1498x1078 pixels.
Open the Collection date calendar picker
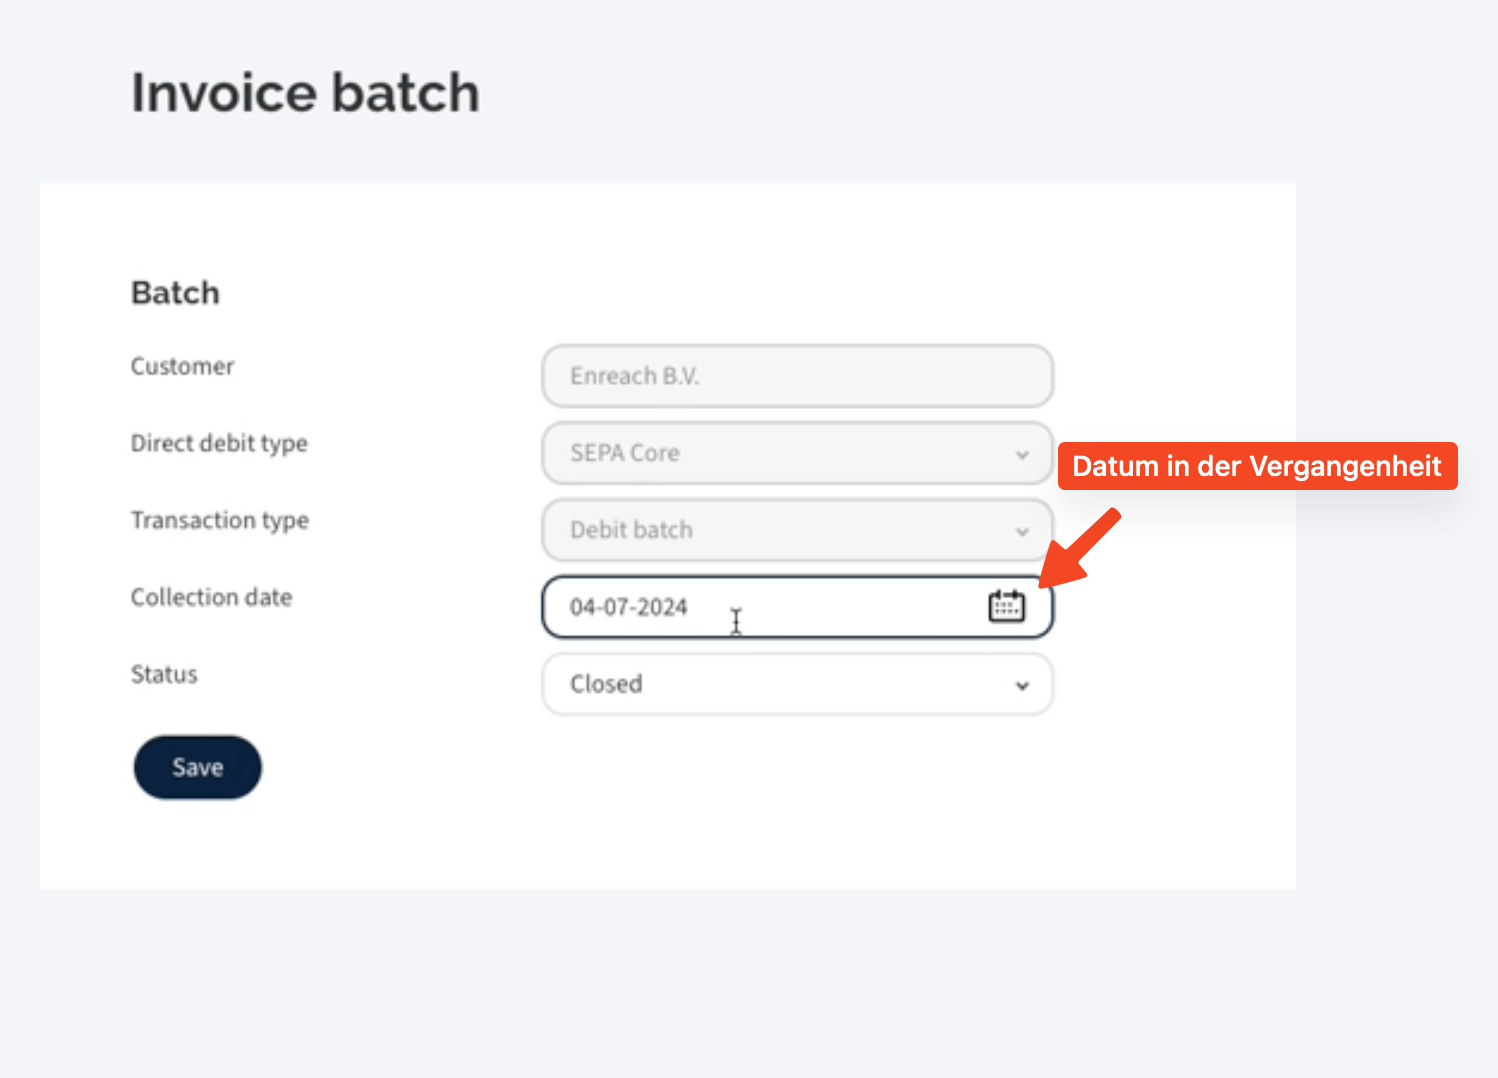tap(1006, 606)
